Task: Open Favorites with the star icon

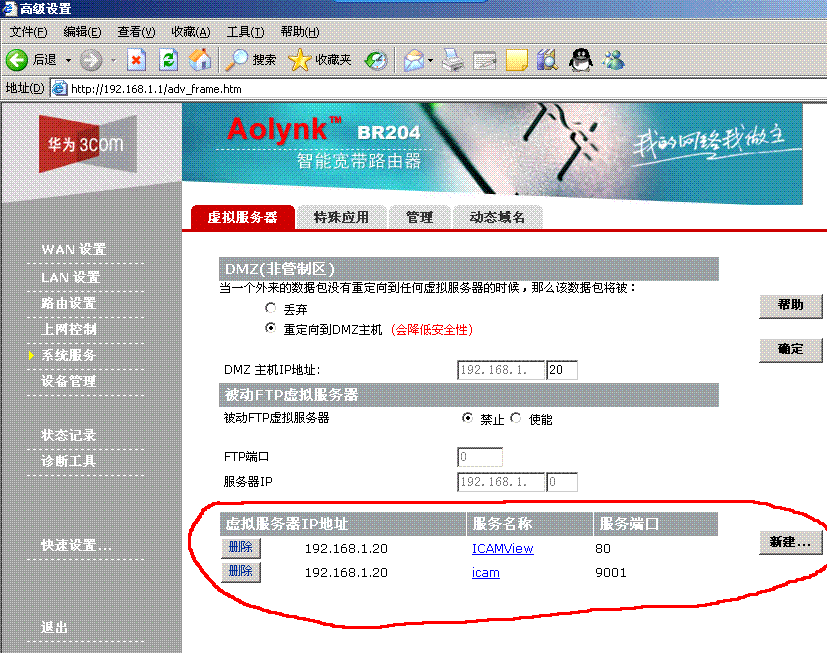Action: (300, 60)
